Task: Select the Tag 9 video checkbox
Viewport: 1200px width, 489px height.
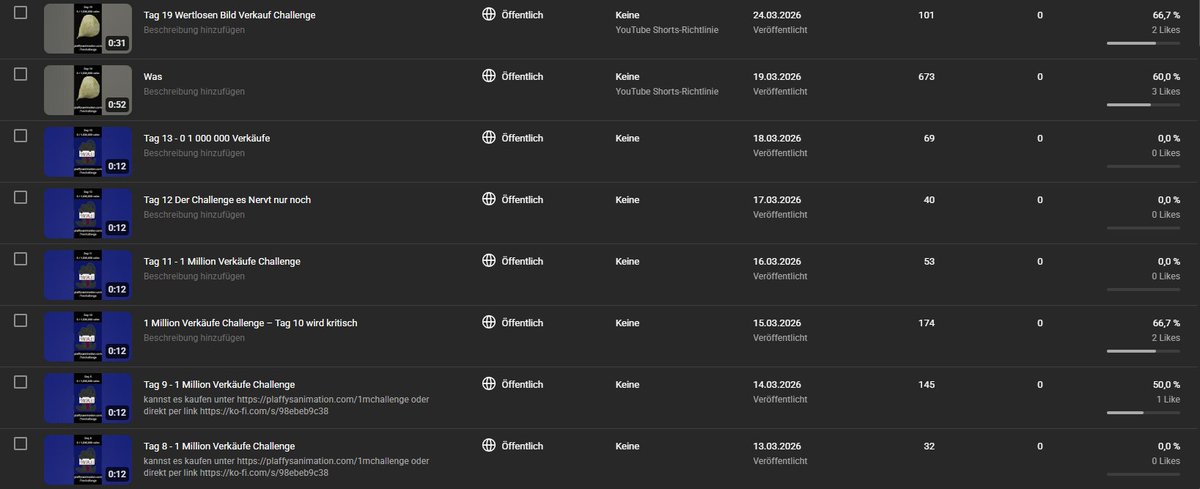Action: click(x=20, y=383)
